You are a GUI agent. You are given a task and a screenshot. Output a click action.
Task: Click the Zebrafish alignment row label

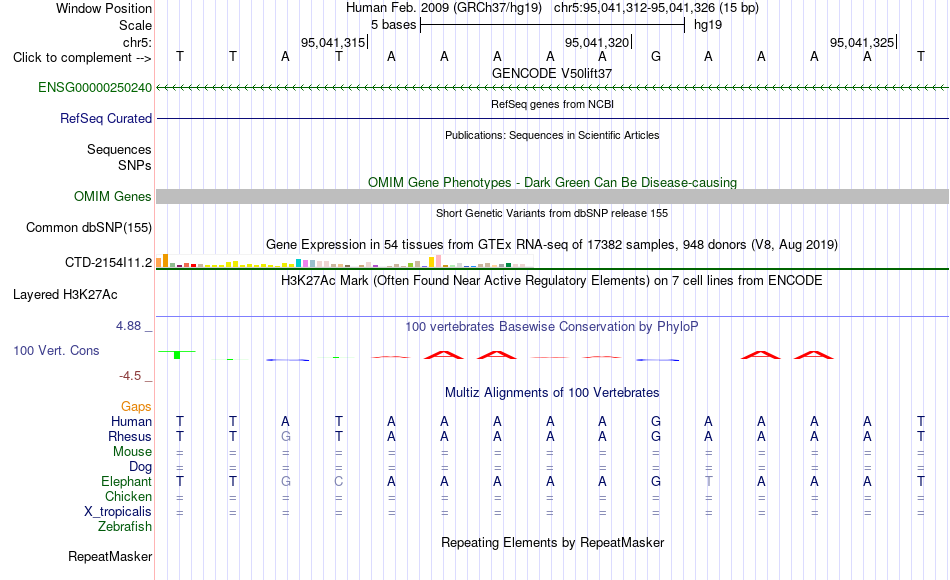pos(125,526)
